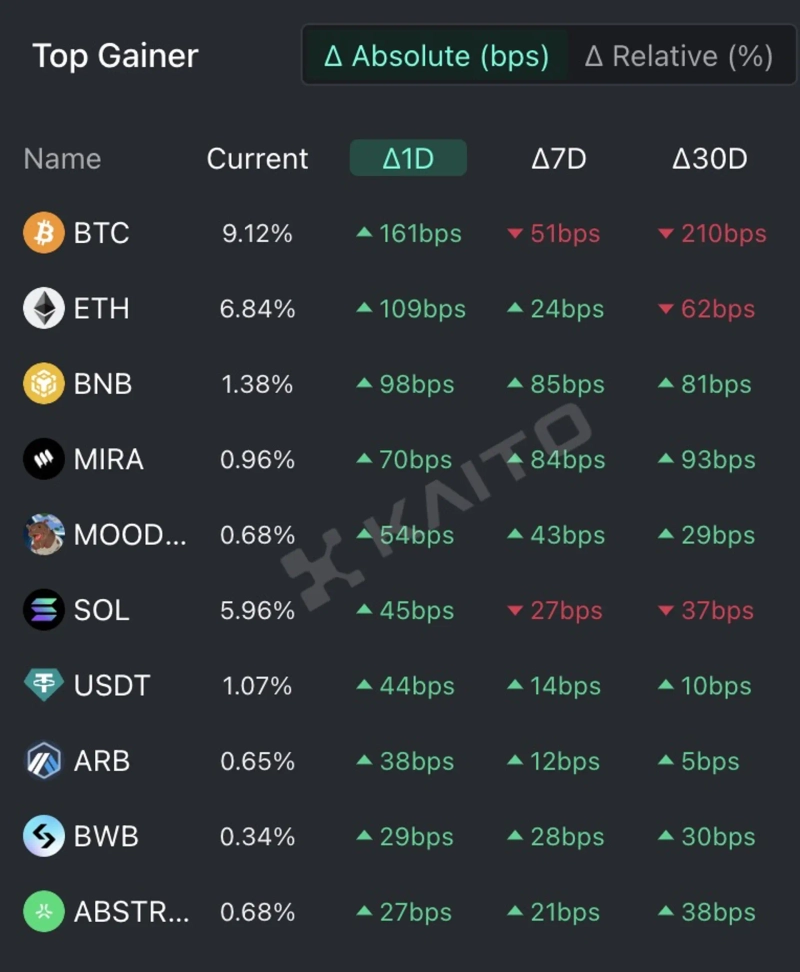Click the MIRA black round icon
800x972 pixels.
44,459
